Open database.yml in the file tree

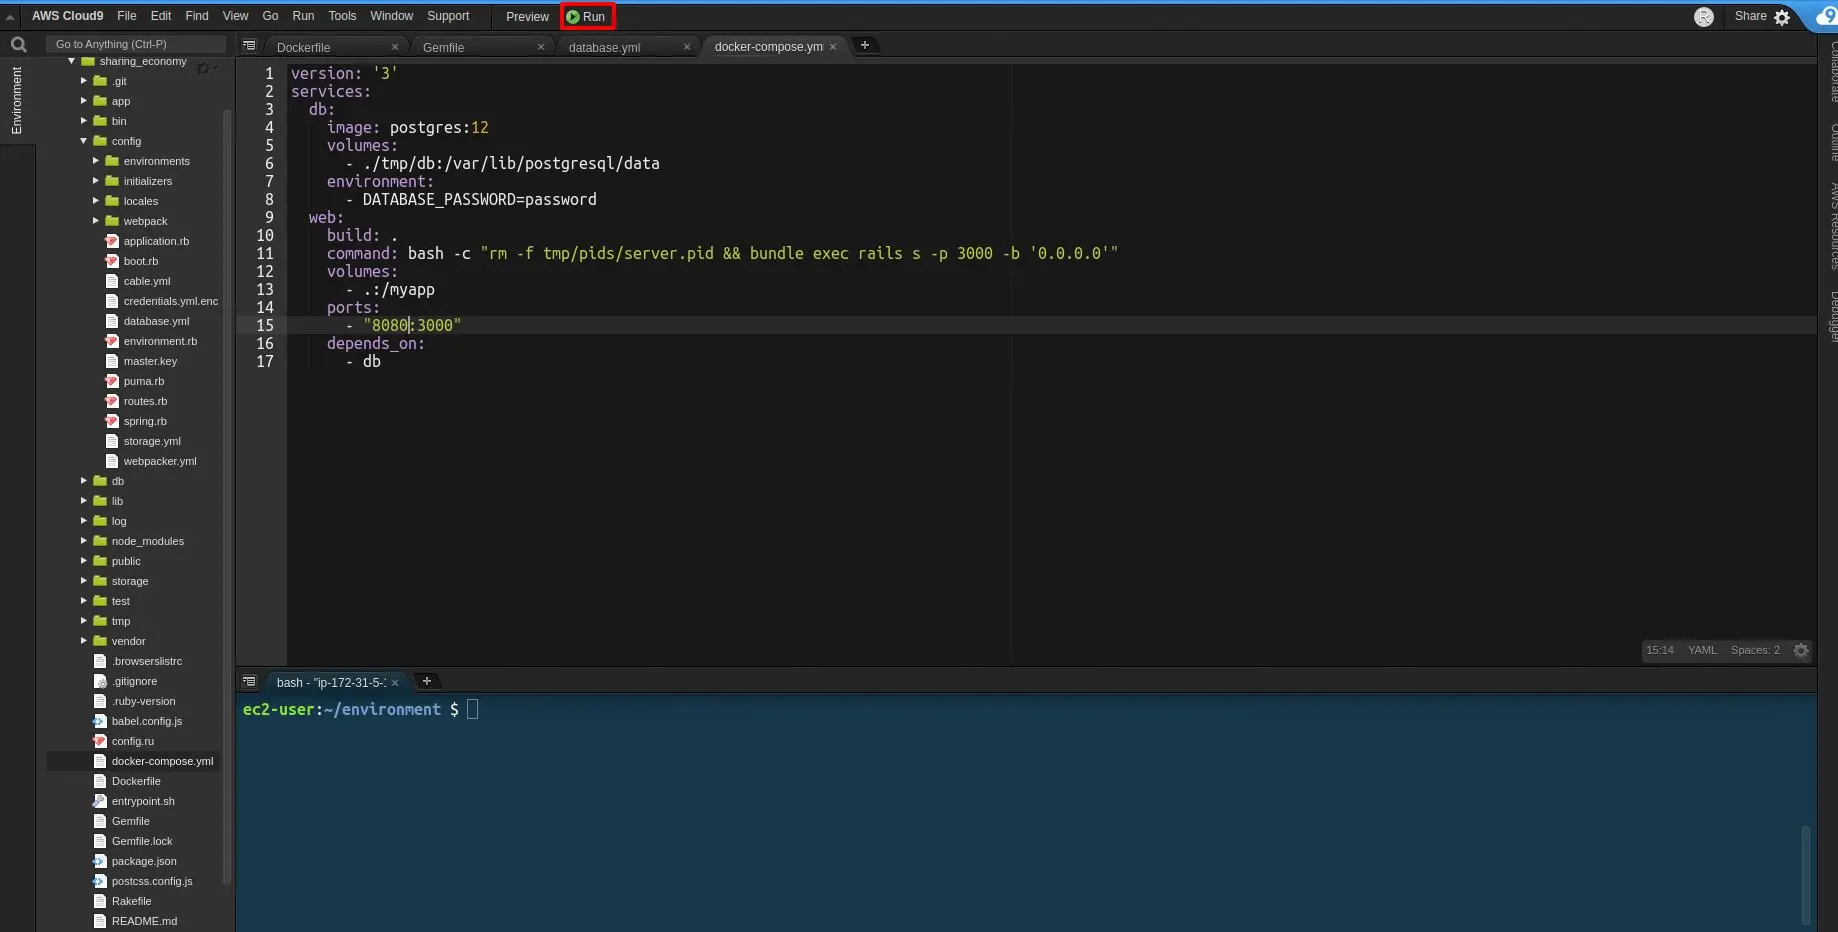156,321
